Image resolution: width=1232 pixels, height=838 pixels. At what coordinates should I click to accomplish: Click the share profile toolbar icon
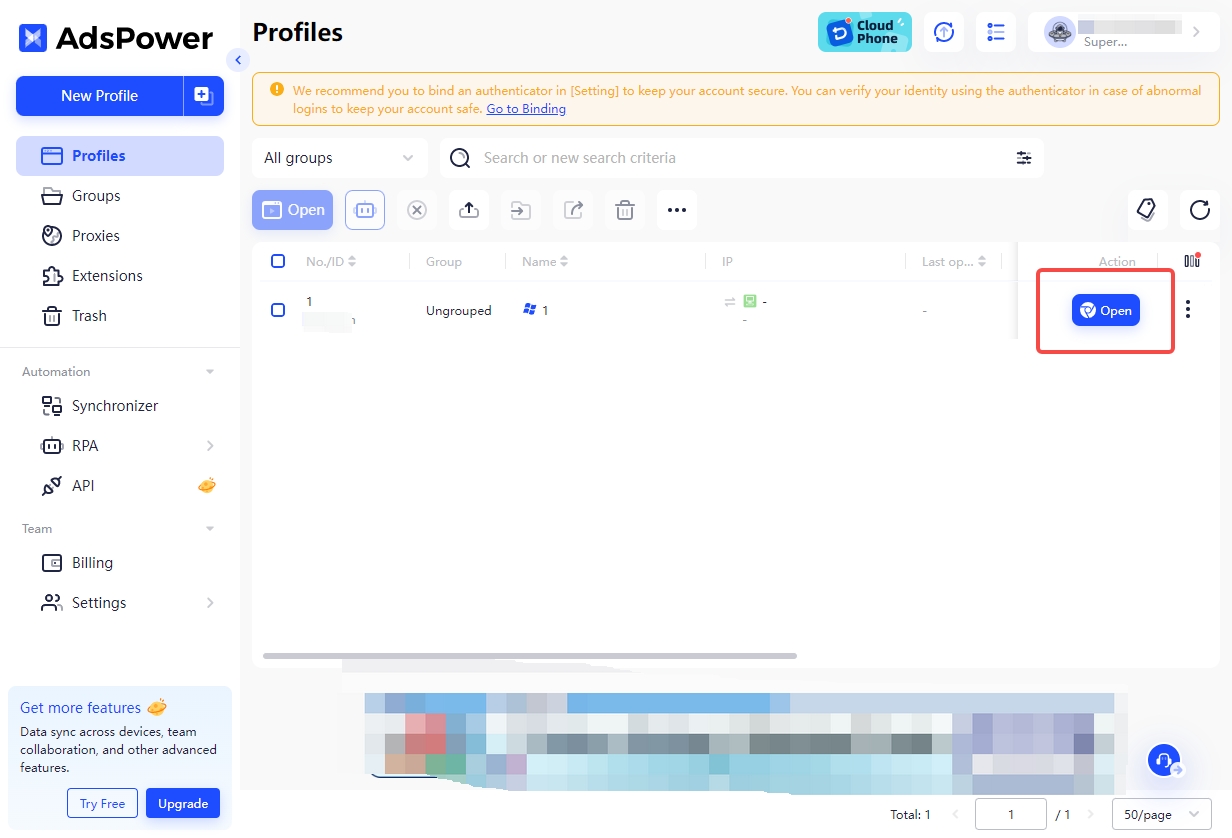[573, 210]
